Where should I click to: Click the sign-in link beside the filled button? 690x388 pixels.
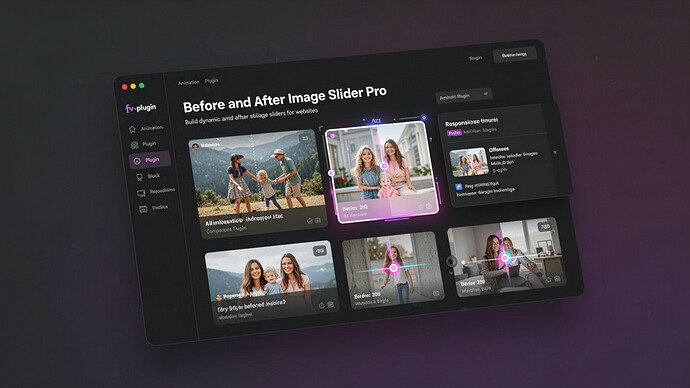[475, 58]
